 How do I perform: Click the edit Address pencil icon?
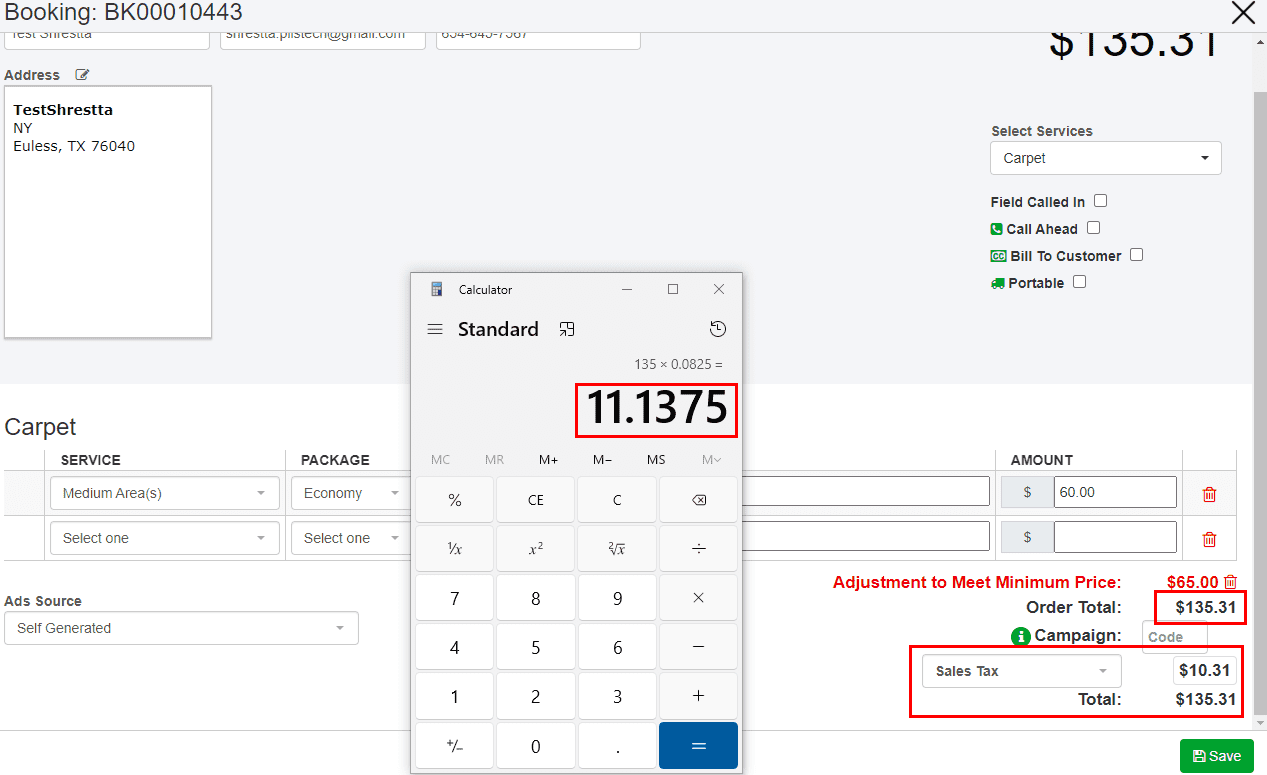click(x=82, y=75)
